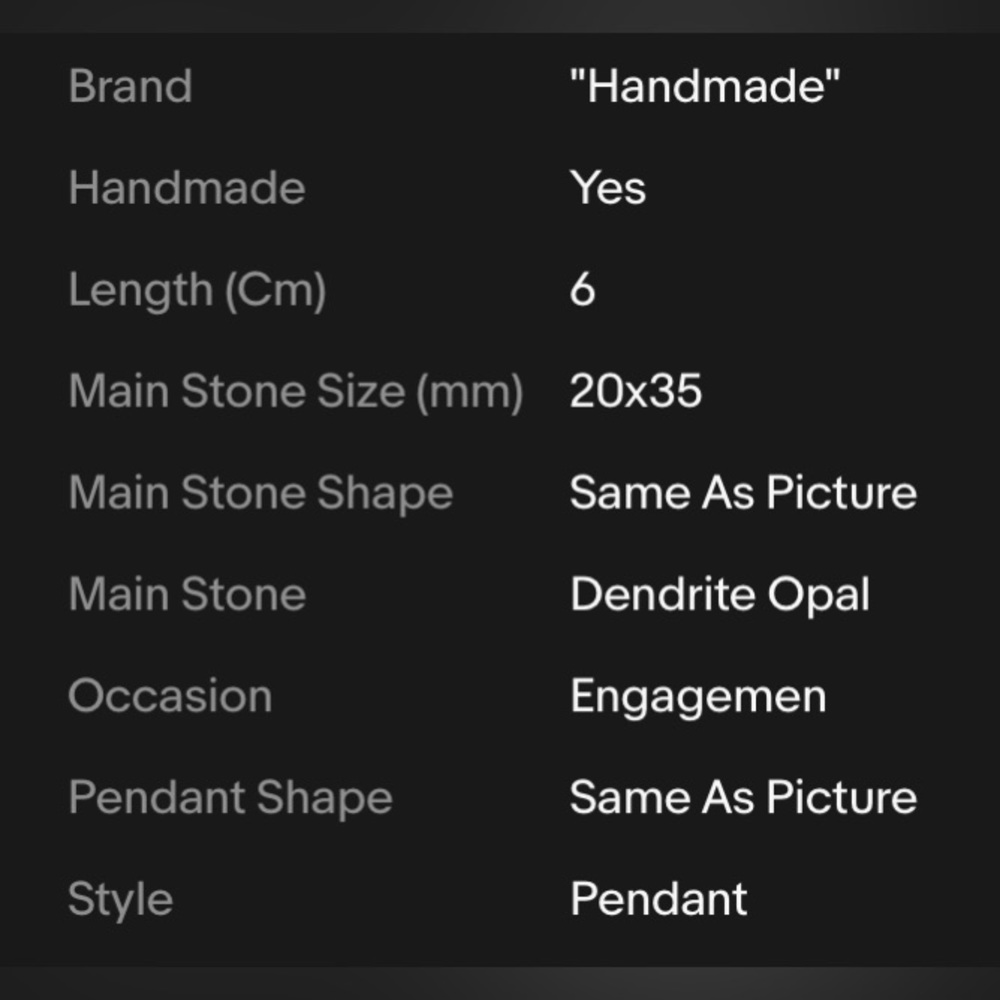Click the Occasion label
This screenshot has width=1000, height=1000.
170,695
